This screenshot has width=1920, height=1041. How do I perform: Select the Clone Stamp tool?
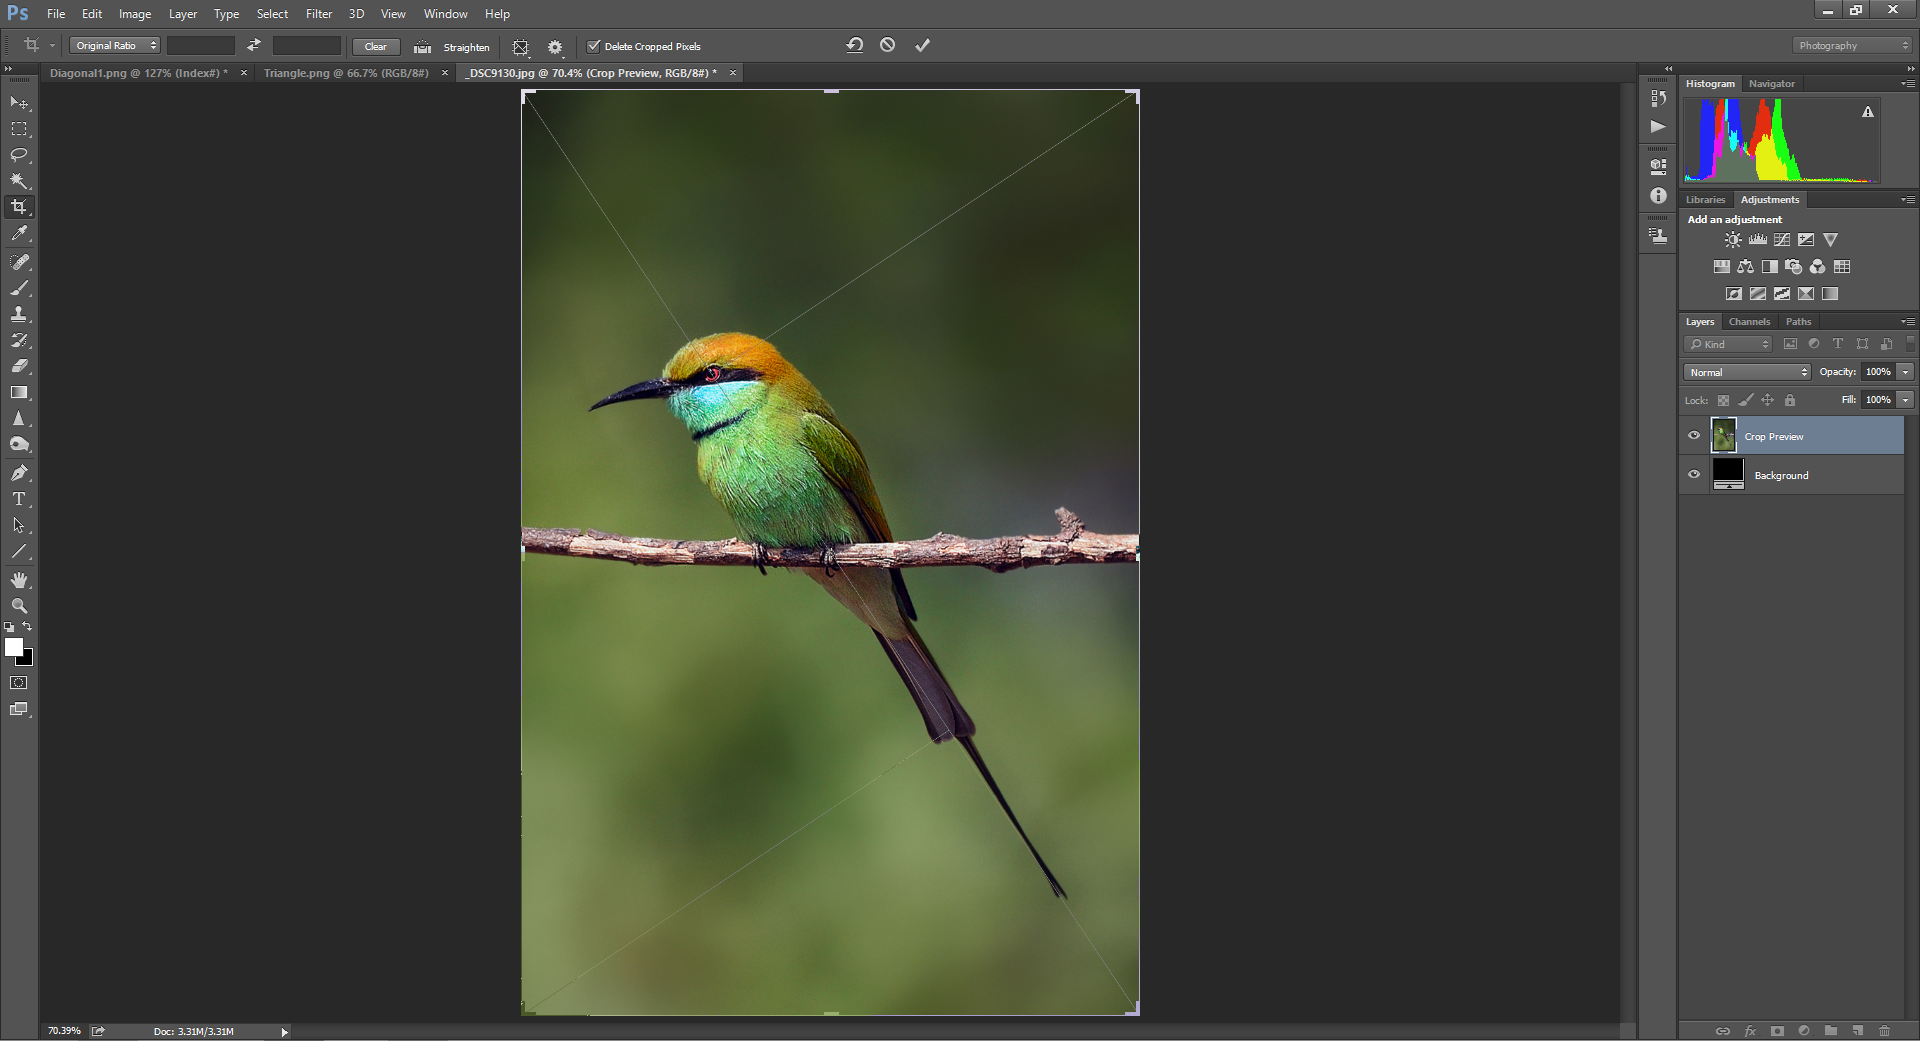(x=19, y=314)
